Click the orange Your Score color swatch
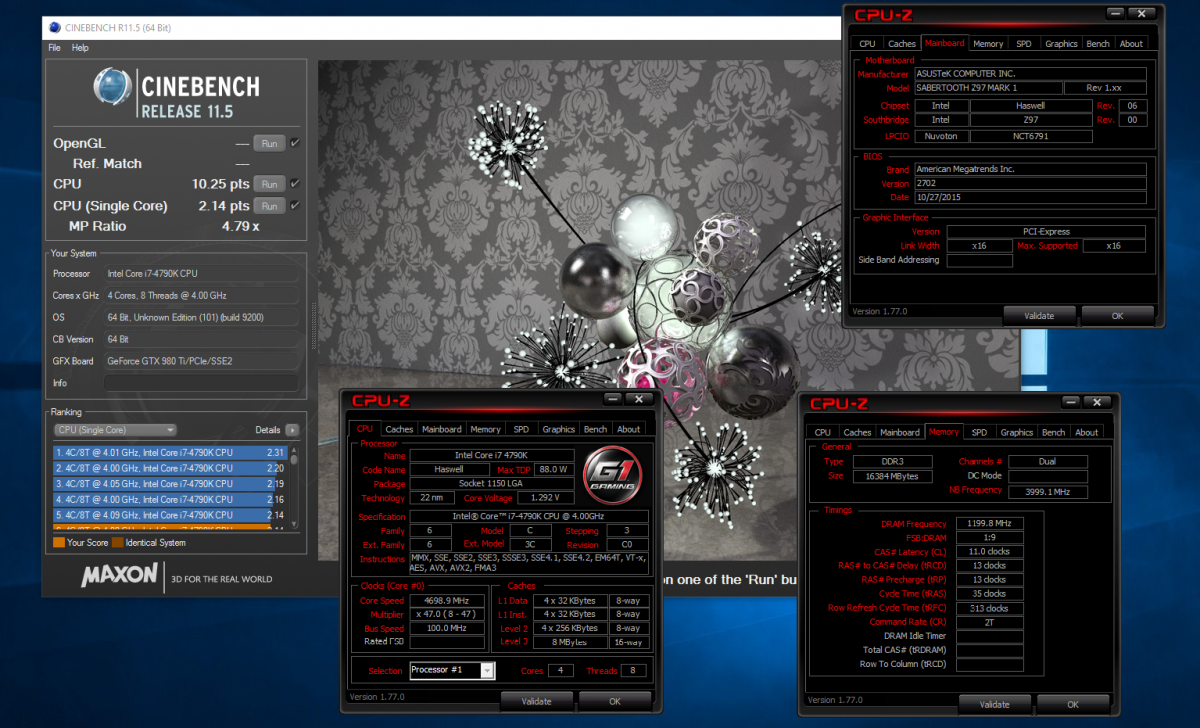The width and height of the screenshot is (1200, 728). [x=58, y=542]
